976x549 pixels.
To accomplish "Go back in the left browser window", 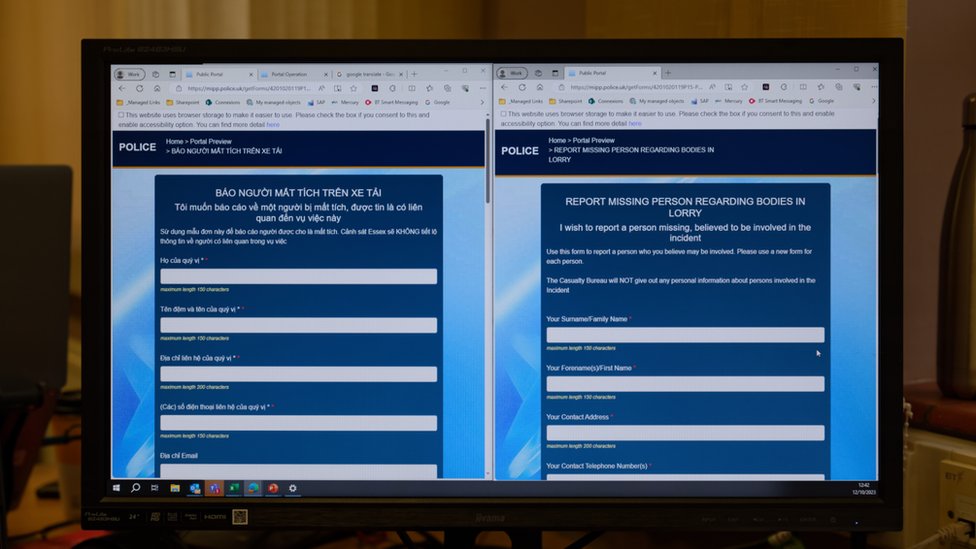I will pos(122,88).
